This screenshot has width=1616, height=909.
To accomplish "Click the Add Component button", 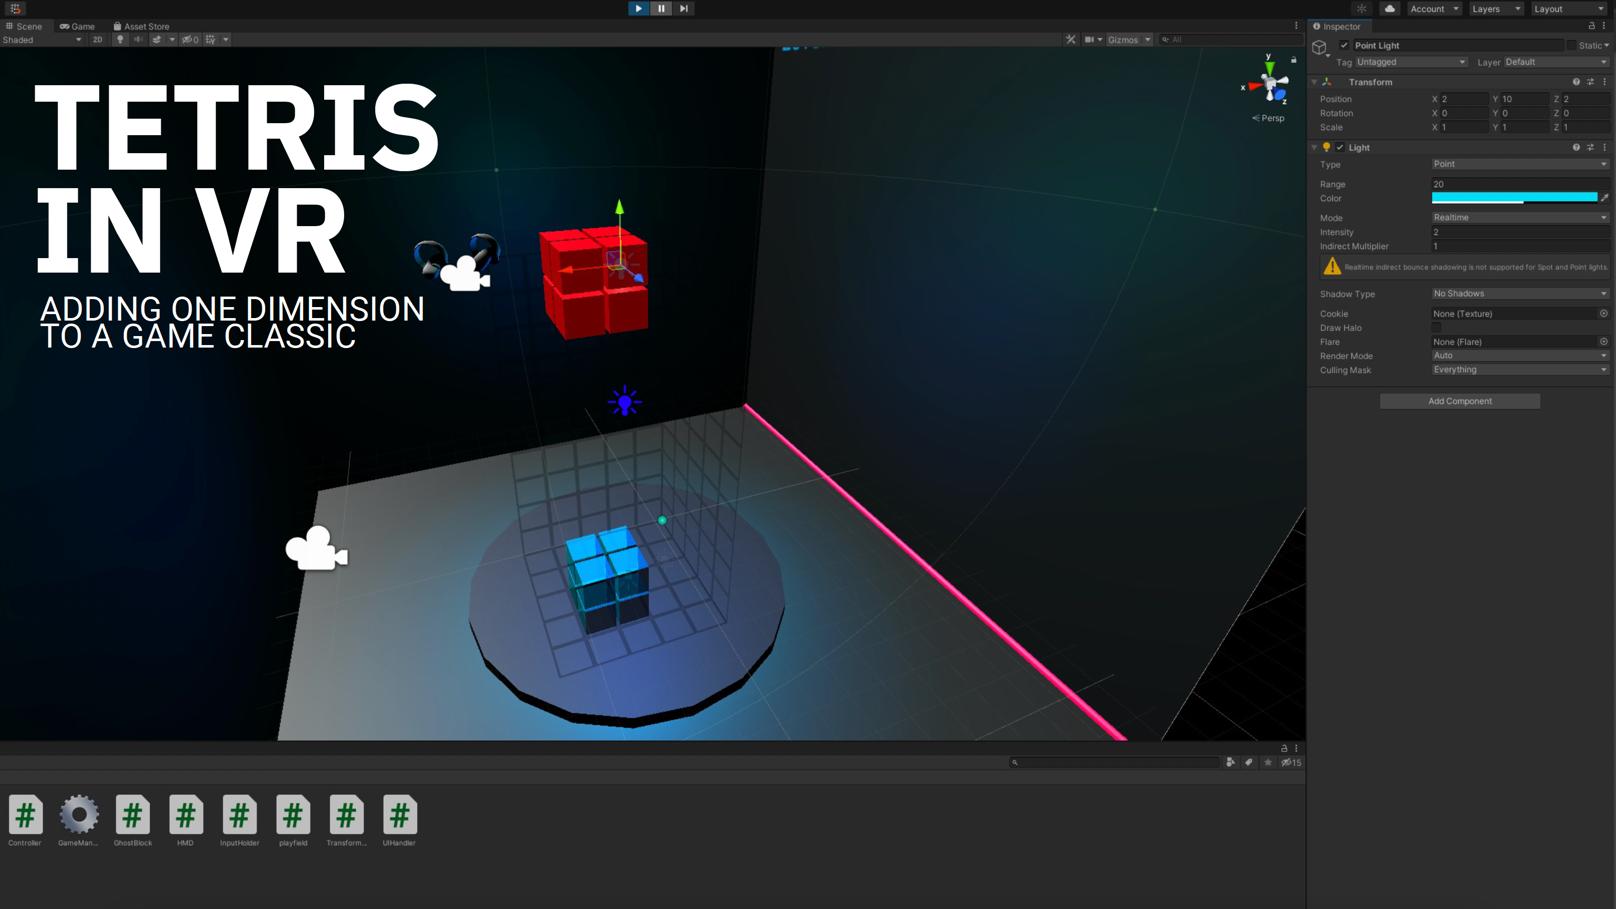I will [1460, 401].
